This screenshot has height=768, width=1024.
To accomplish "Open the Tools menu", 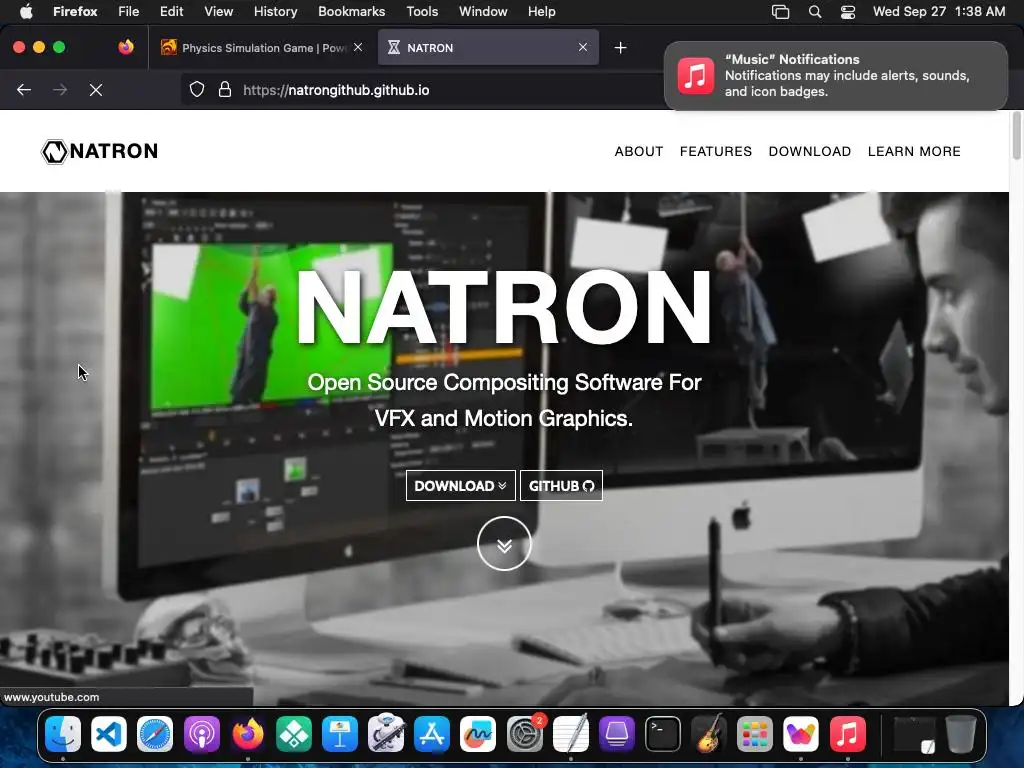I will pyautogui.click(x=422, y=11).
